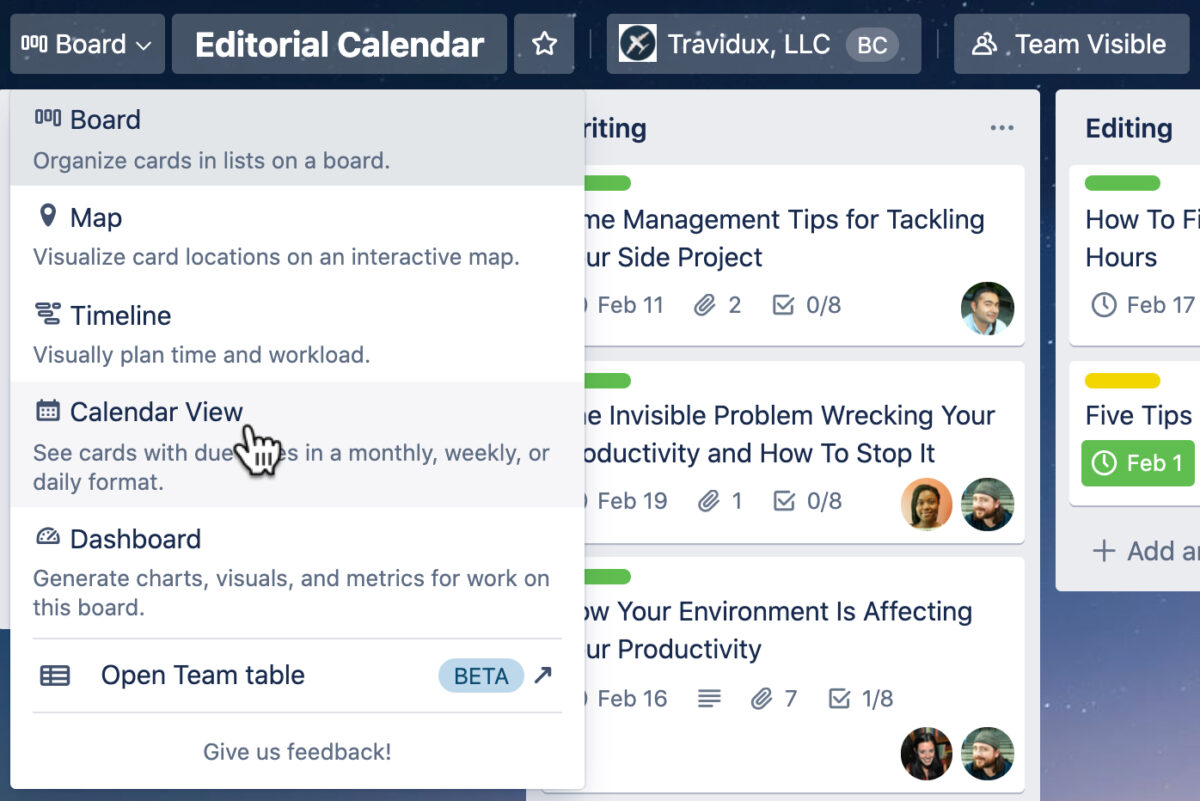1200x801 pixels.
Task: Click the Team table grid icon
Action: (x=55, y=675)
